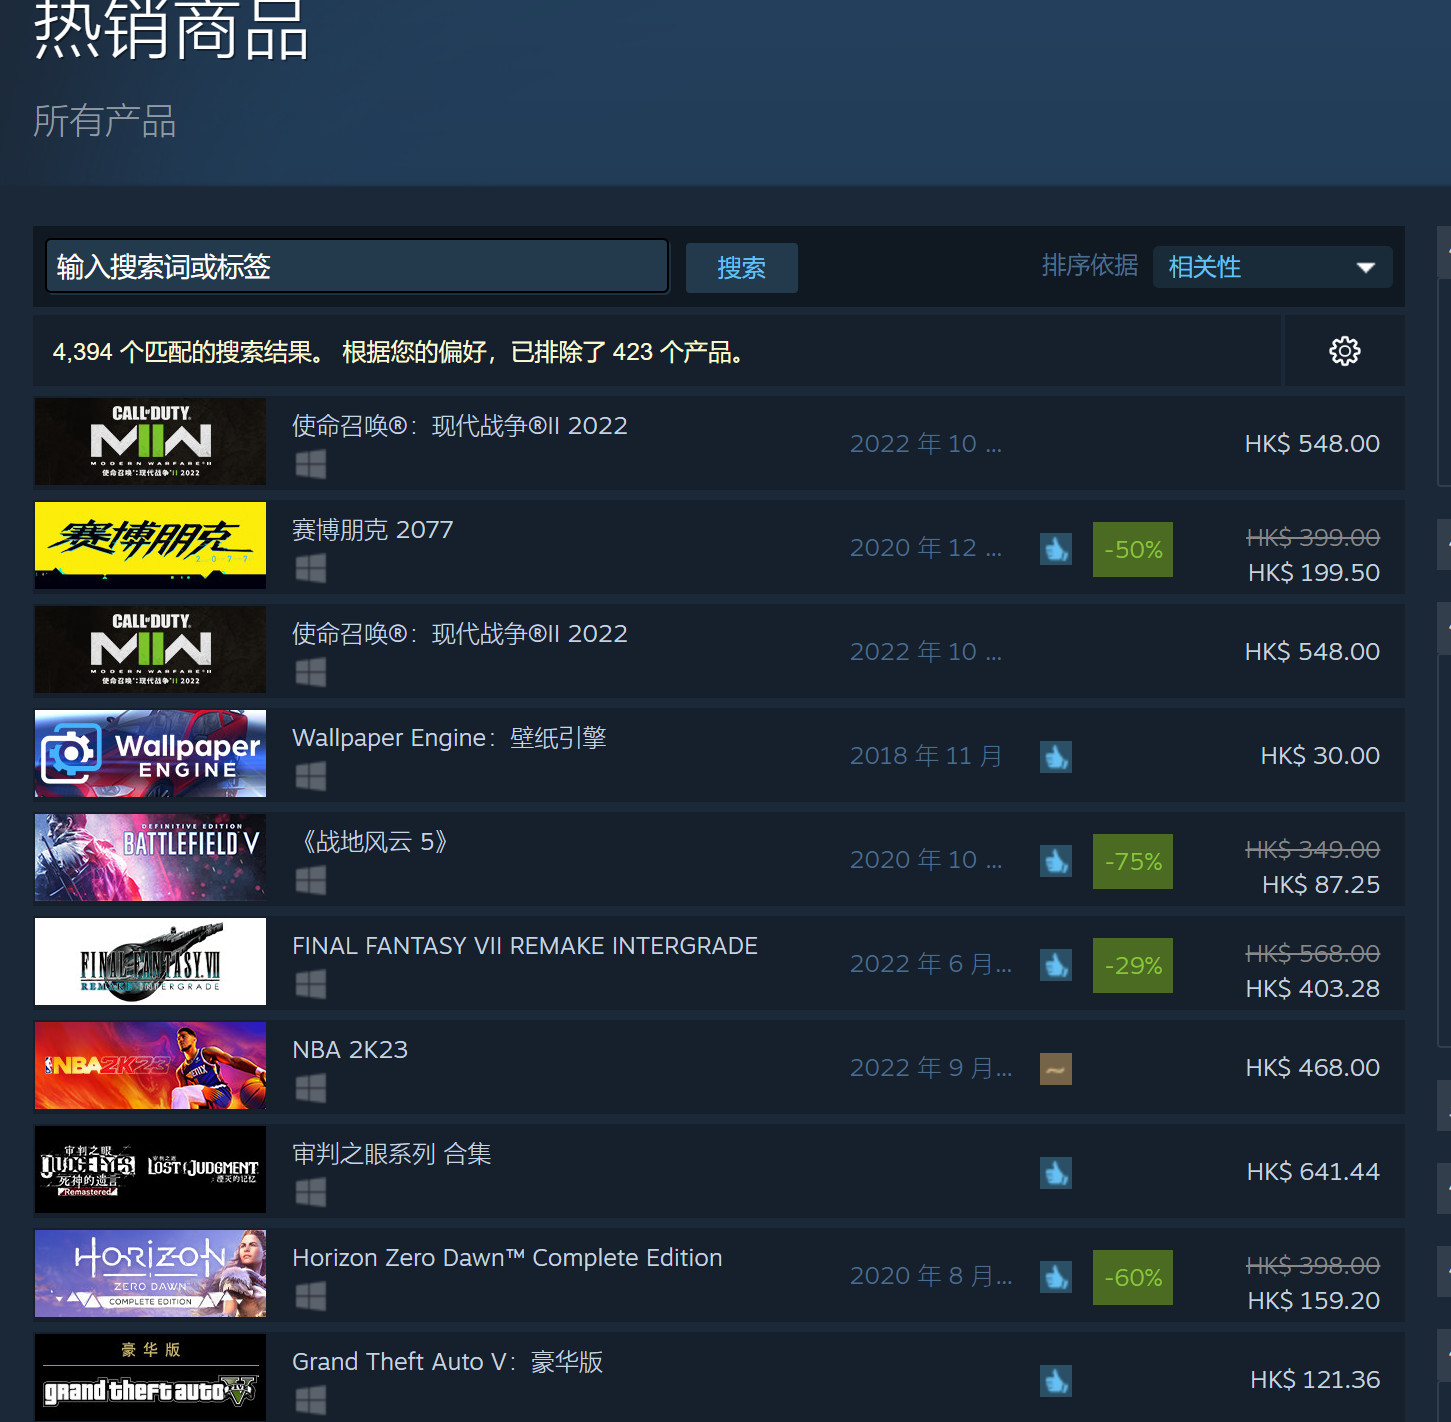Click the thumbs-up review icon for 赛博朋克 2077
This screenshot has width=1451, height=1422.
(x=1055, y=549)
